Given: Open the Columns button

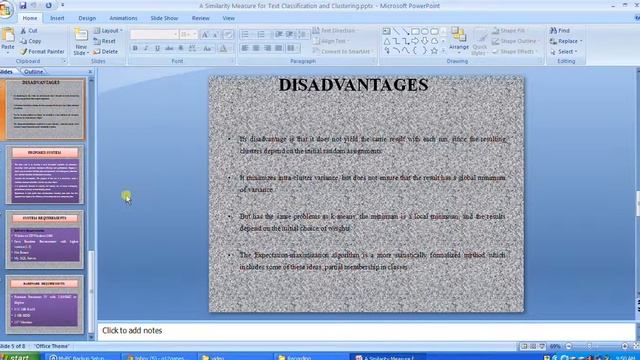Looking at the screenshot, I should (292, 48).
